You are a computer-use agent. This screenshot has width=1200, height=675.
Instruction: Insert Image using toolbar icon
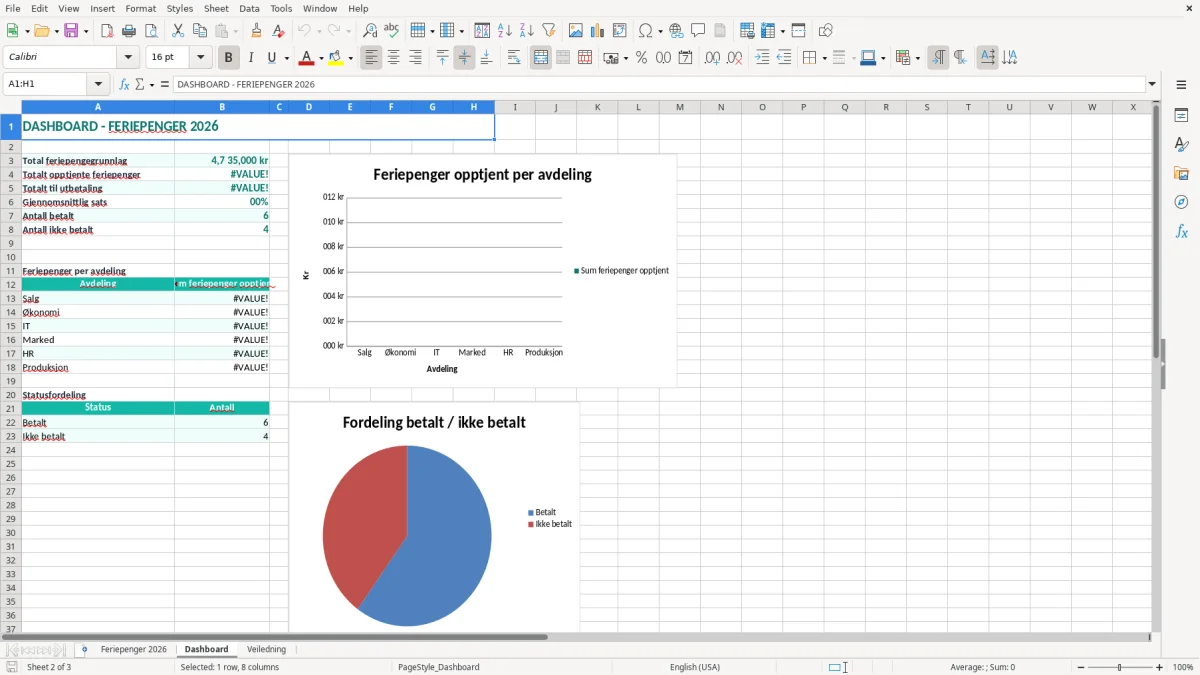[576, 31]
